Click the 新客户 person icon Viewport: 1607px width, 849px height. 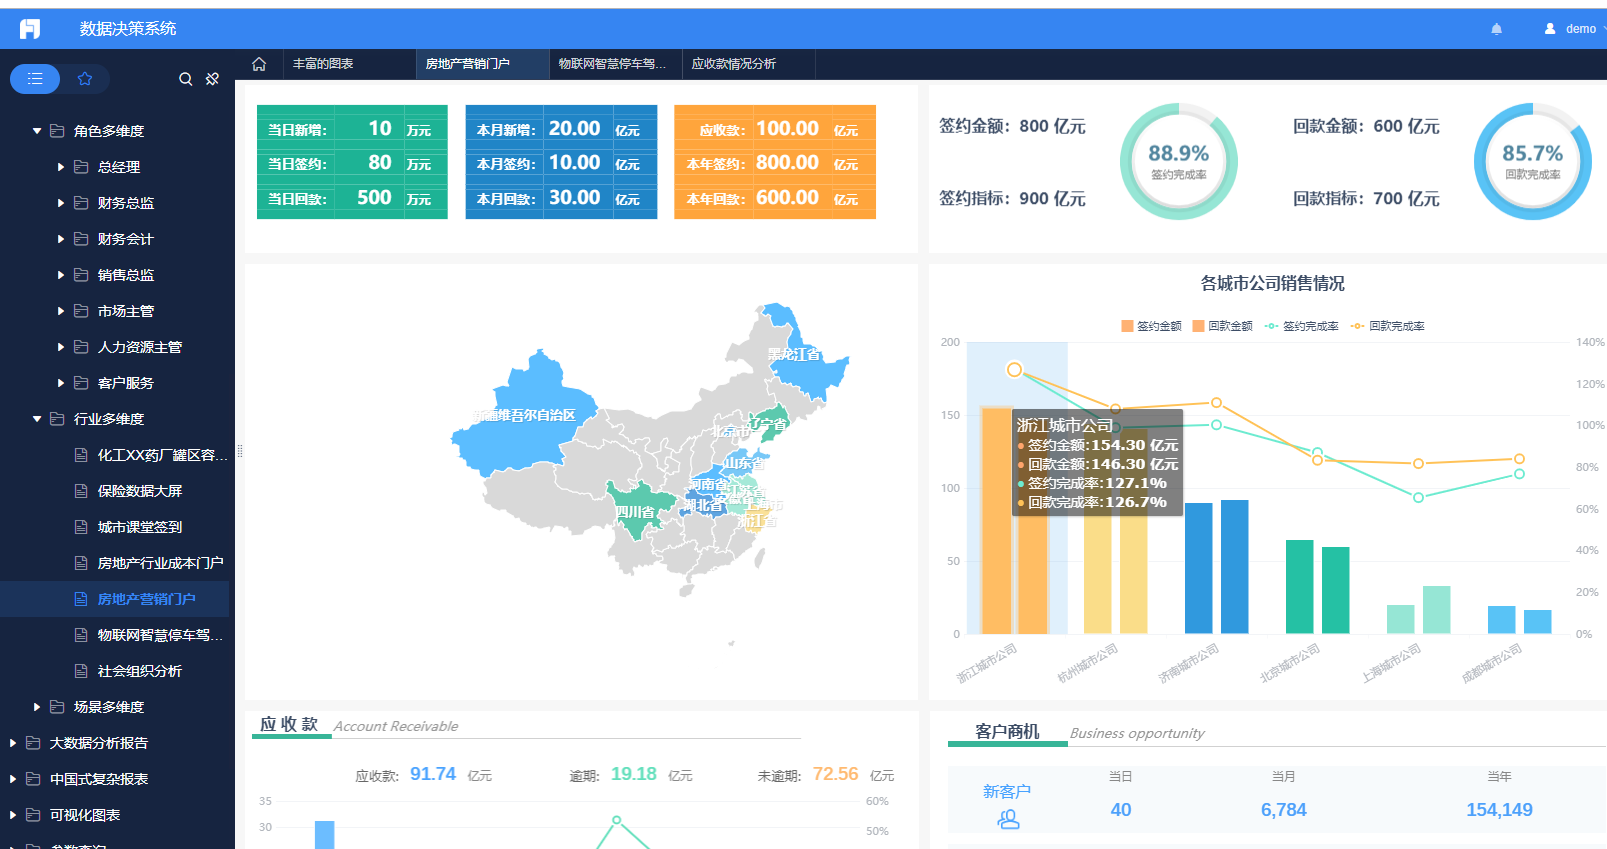1008,820
